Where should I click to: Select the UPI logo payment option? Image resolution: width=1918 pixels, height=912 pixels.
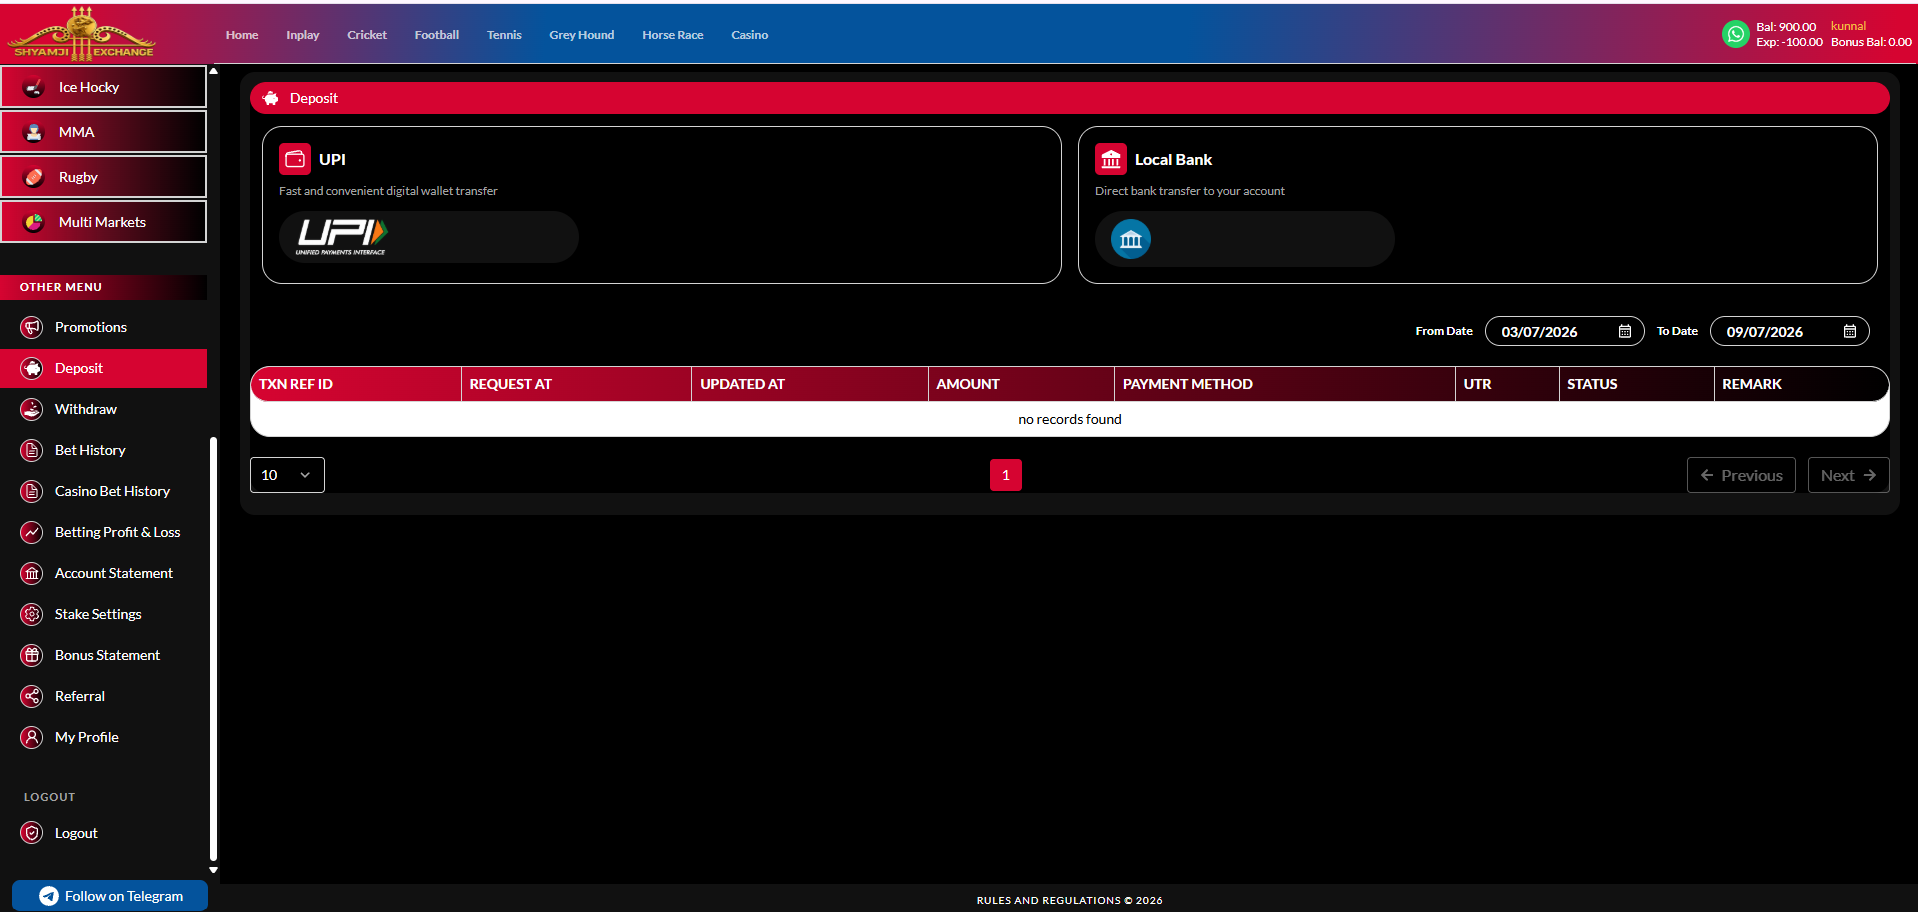click(429, 237)
